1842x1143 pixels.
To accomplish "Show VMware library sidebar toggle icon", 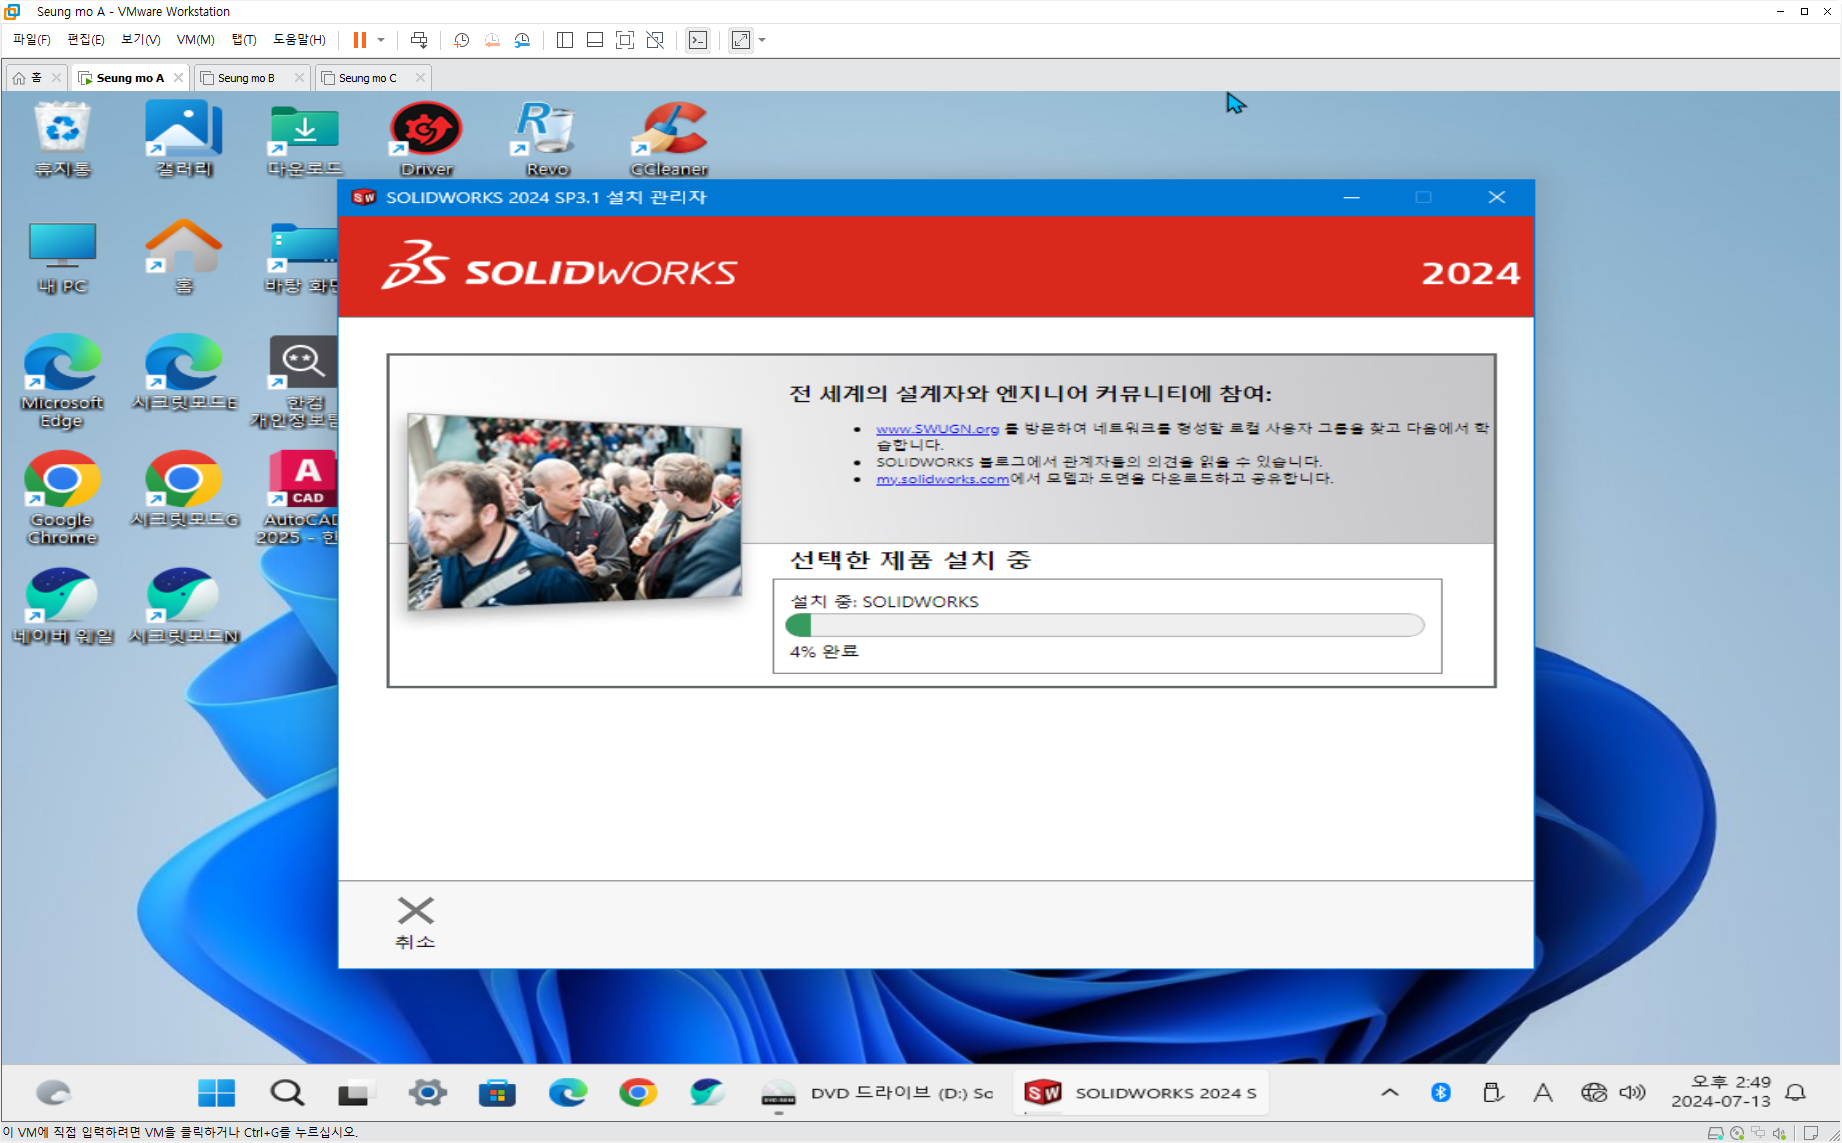I will (x=565, y=40).
